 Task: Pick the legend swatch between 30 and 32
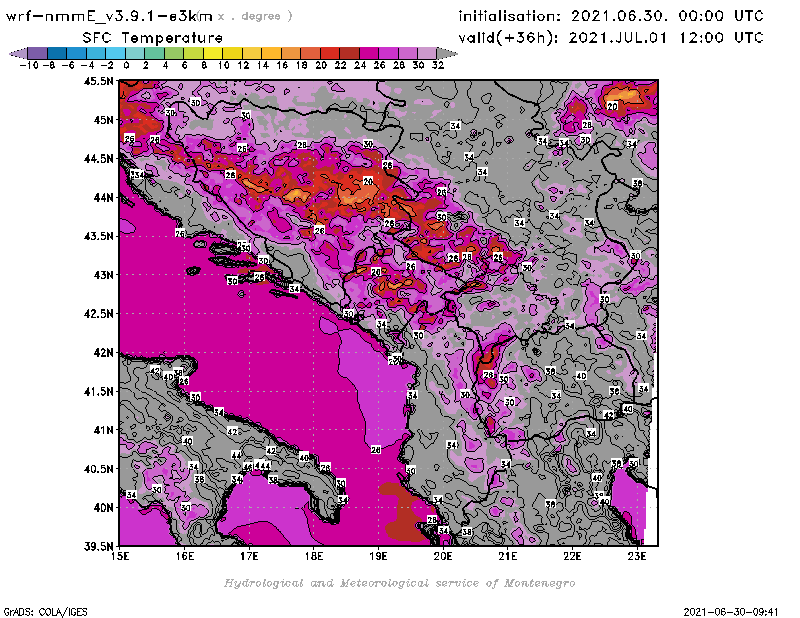(x=427, y=53)
